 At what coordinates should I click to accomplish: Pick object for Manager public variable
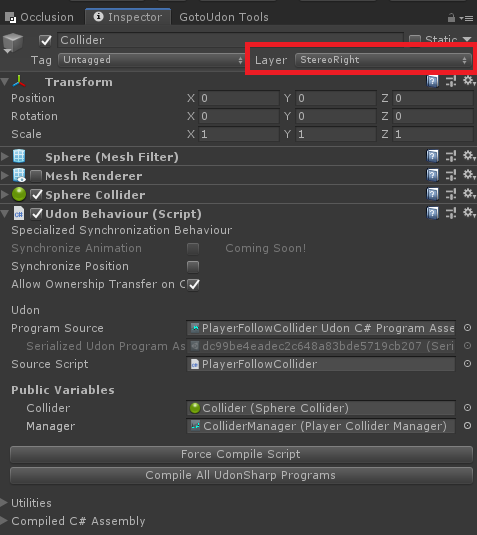click(x=467, y=426)
